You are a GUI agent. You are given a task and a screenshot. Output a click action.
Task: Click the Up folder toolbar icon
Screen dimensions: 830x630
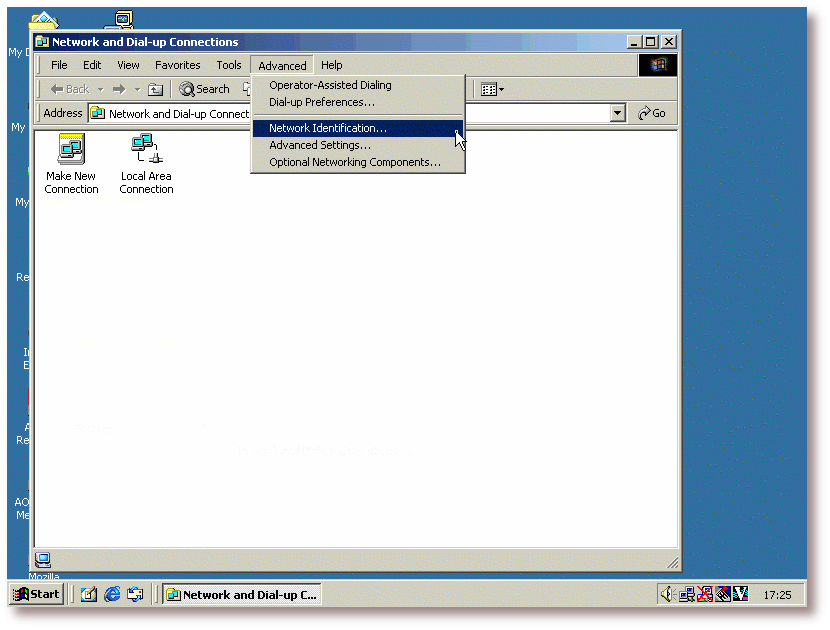(155, 89)
